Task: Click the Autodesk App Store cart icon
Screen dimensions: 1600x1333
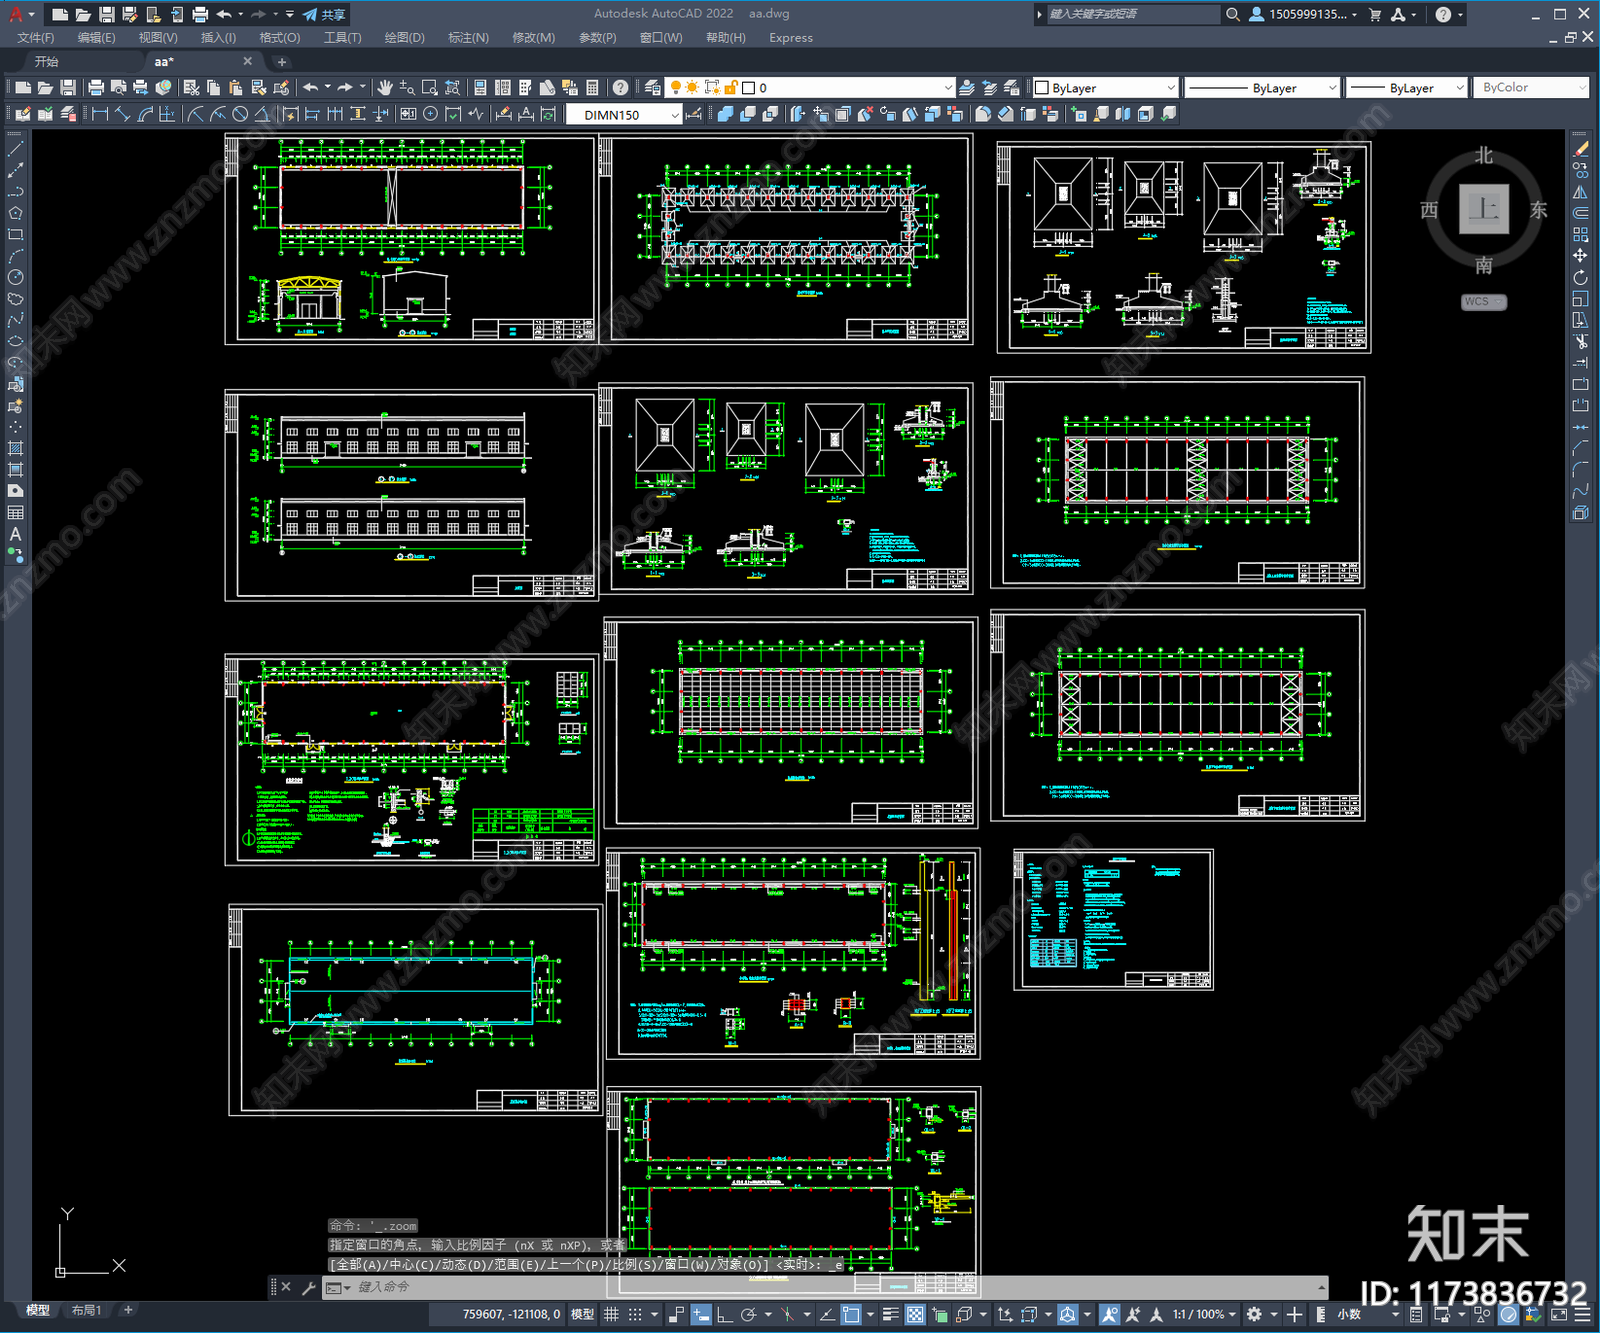Action: point(1375,14)
